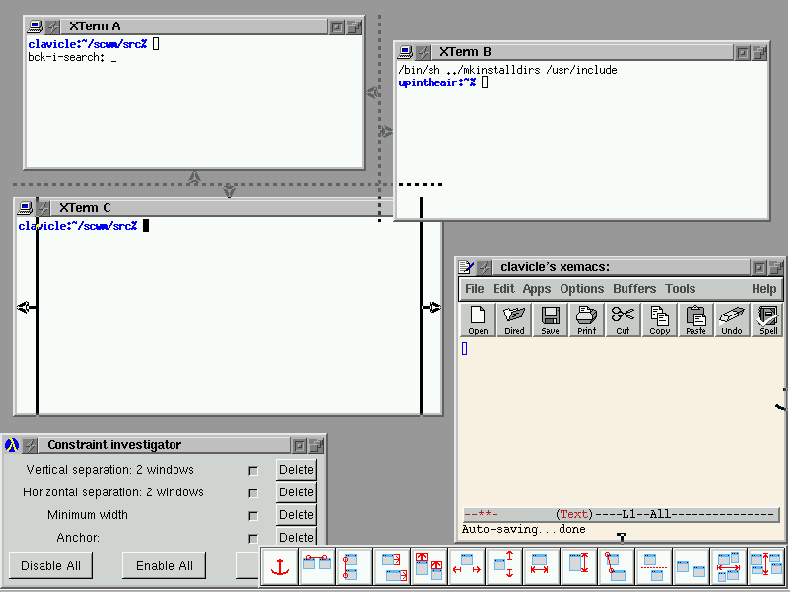Image resolution: width=790 pixels, height=592 pixels.
Task: Select the red anchor constraint tool
Action: (280, 567)
